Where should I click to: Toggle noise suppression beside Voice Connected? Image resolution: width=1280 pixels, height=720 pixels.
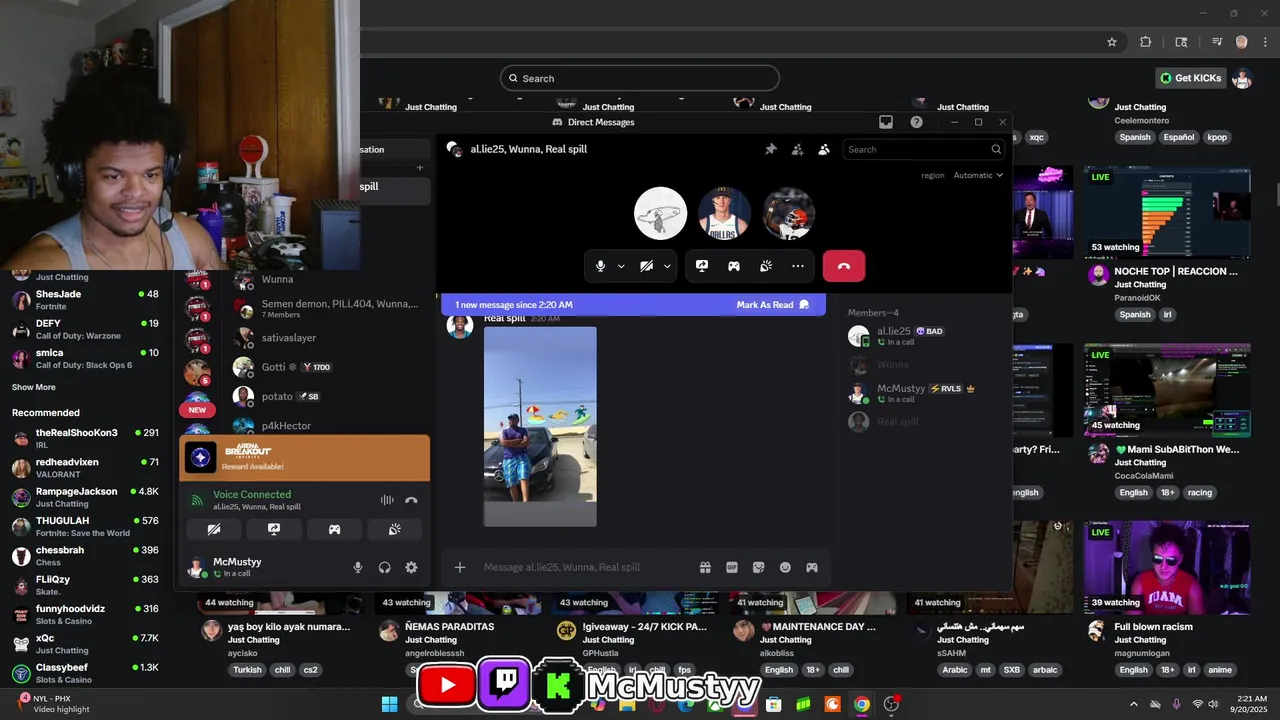tap(387, 500)
